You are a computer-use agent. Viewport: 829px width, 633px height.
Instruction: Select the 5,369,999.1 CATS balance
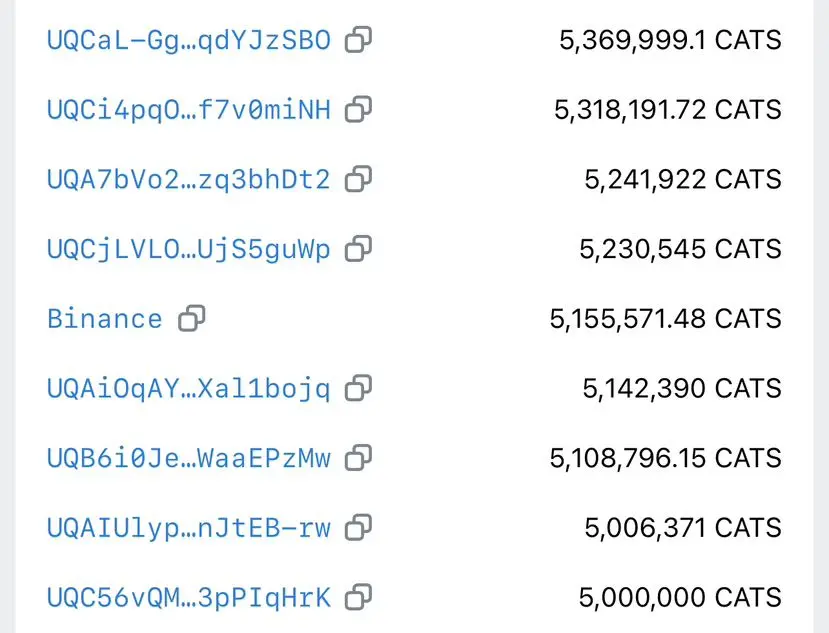tap(670, 40)
